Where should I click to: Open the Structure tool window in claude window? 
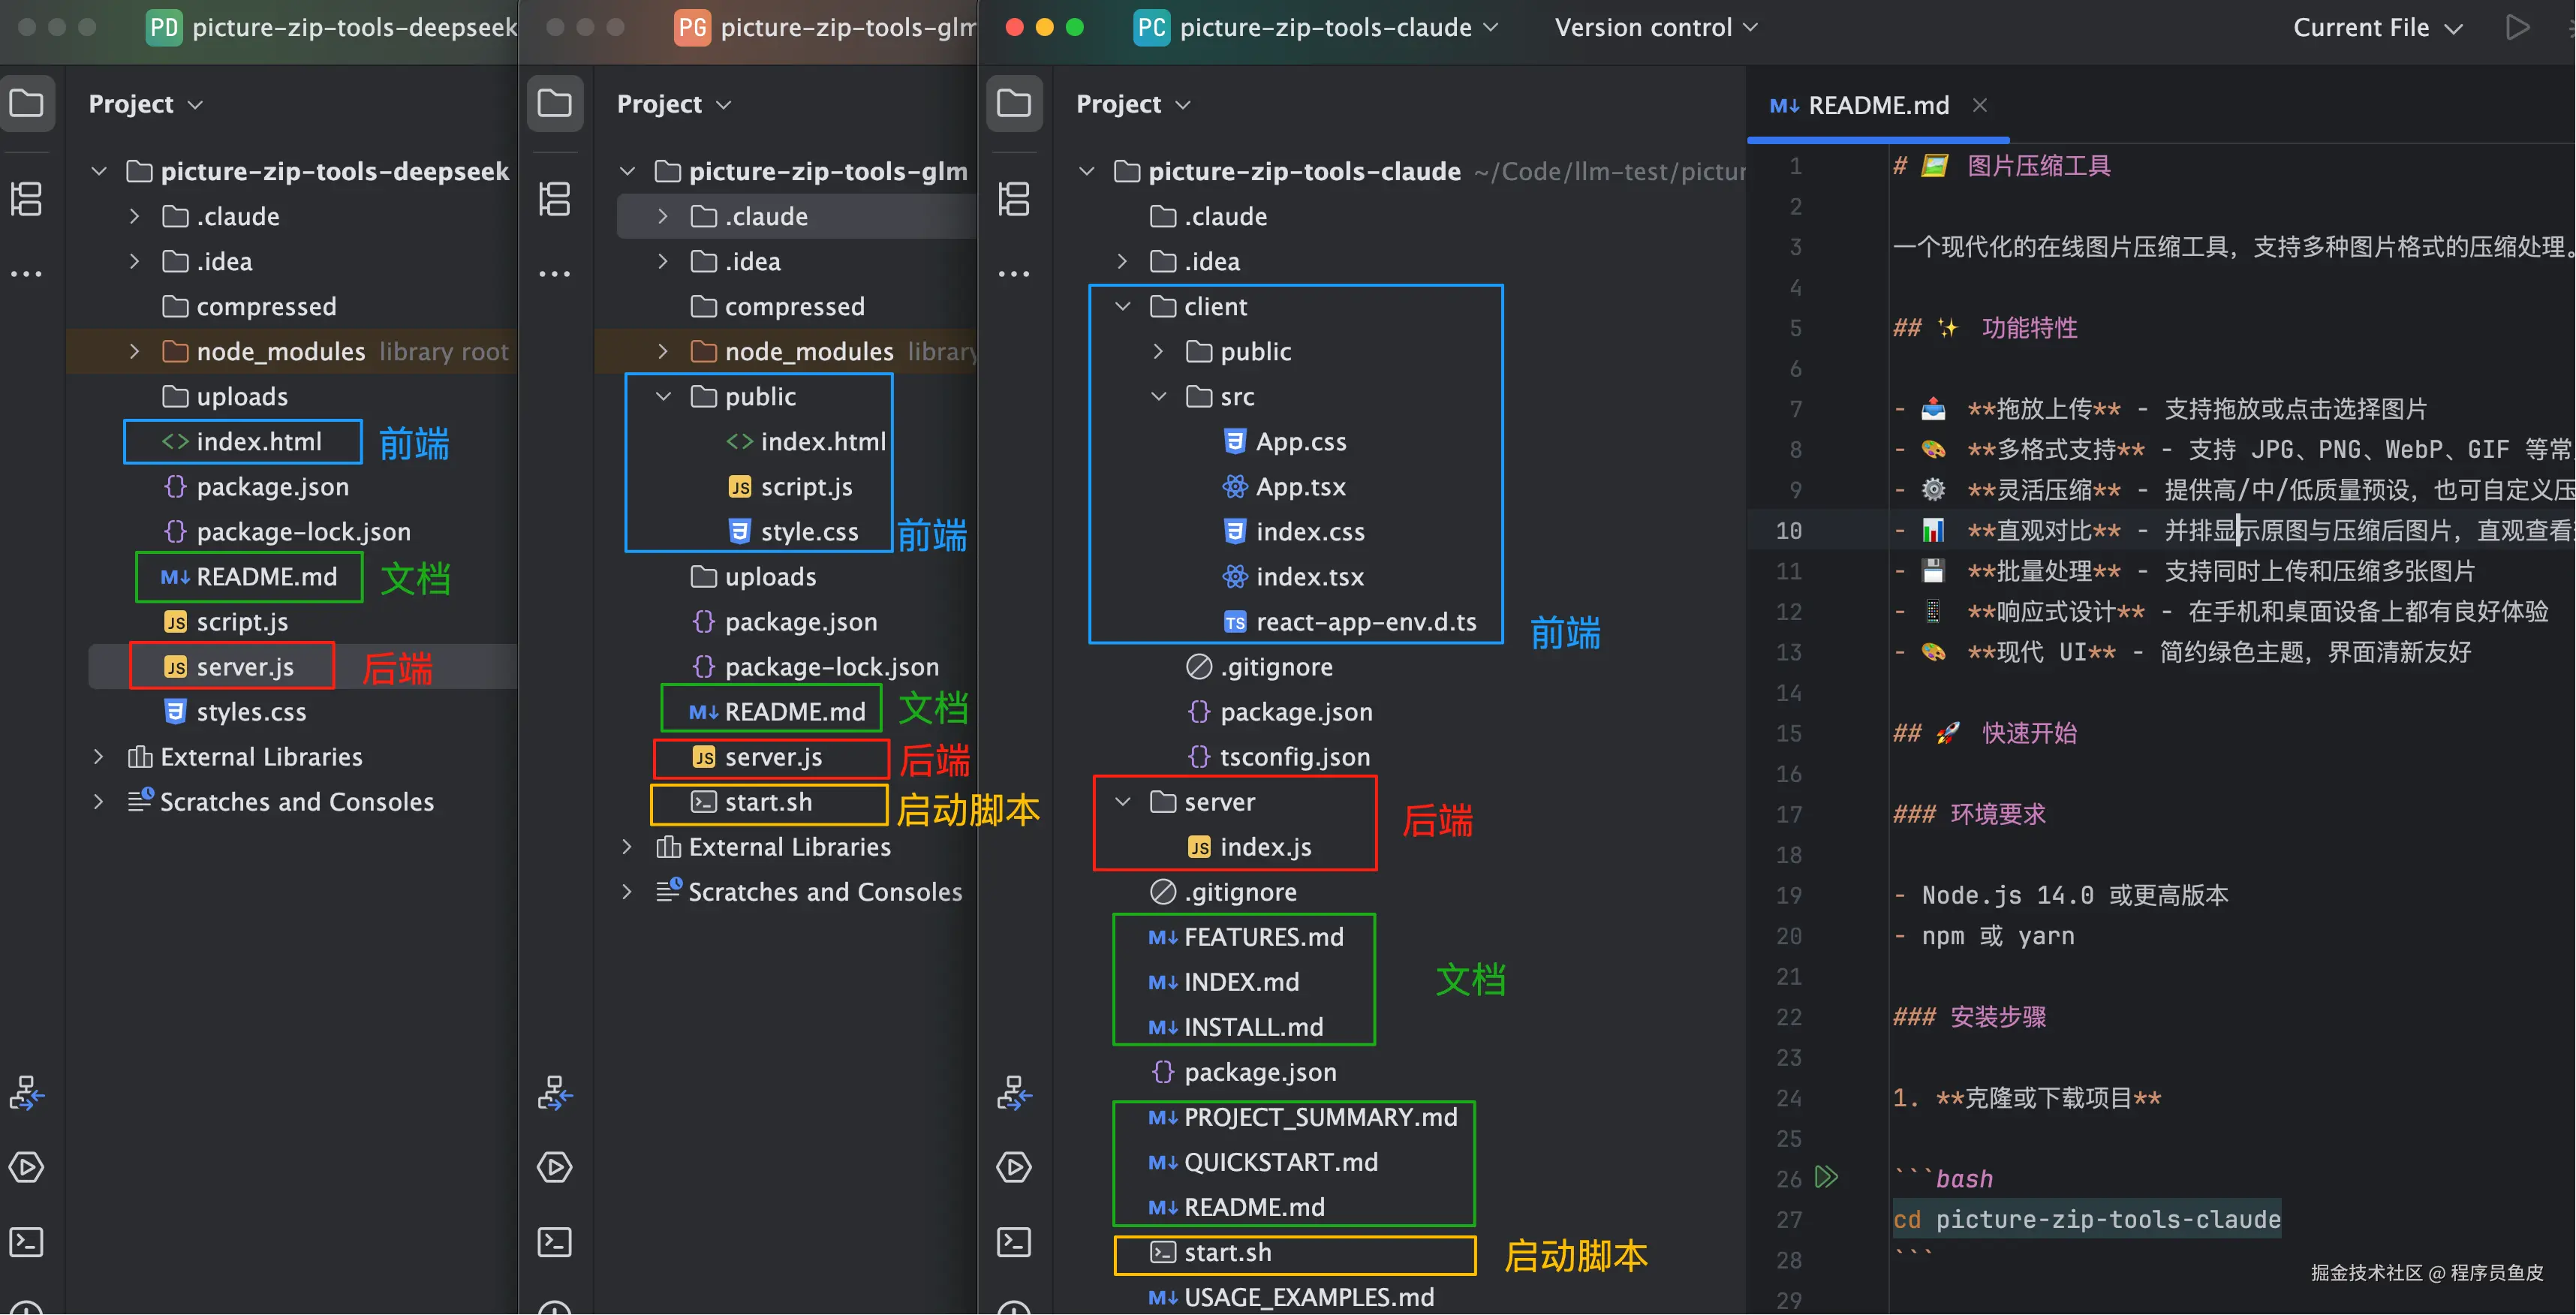(1013, 198)
